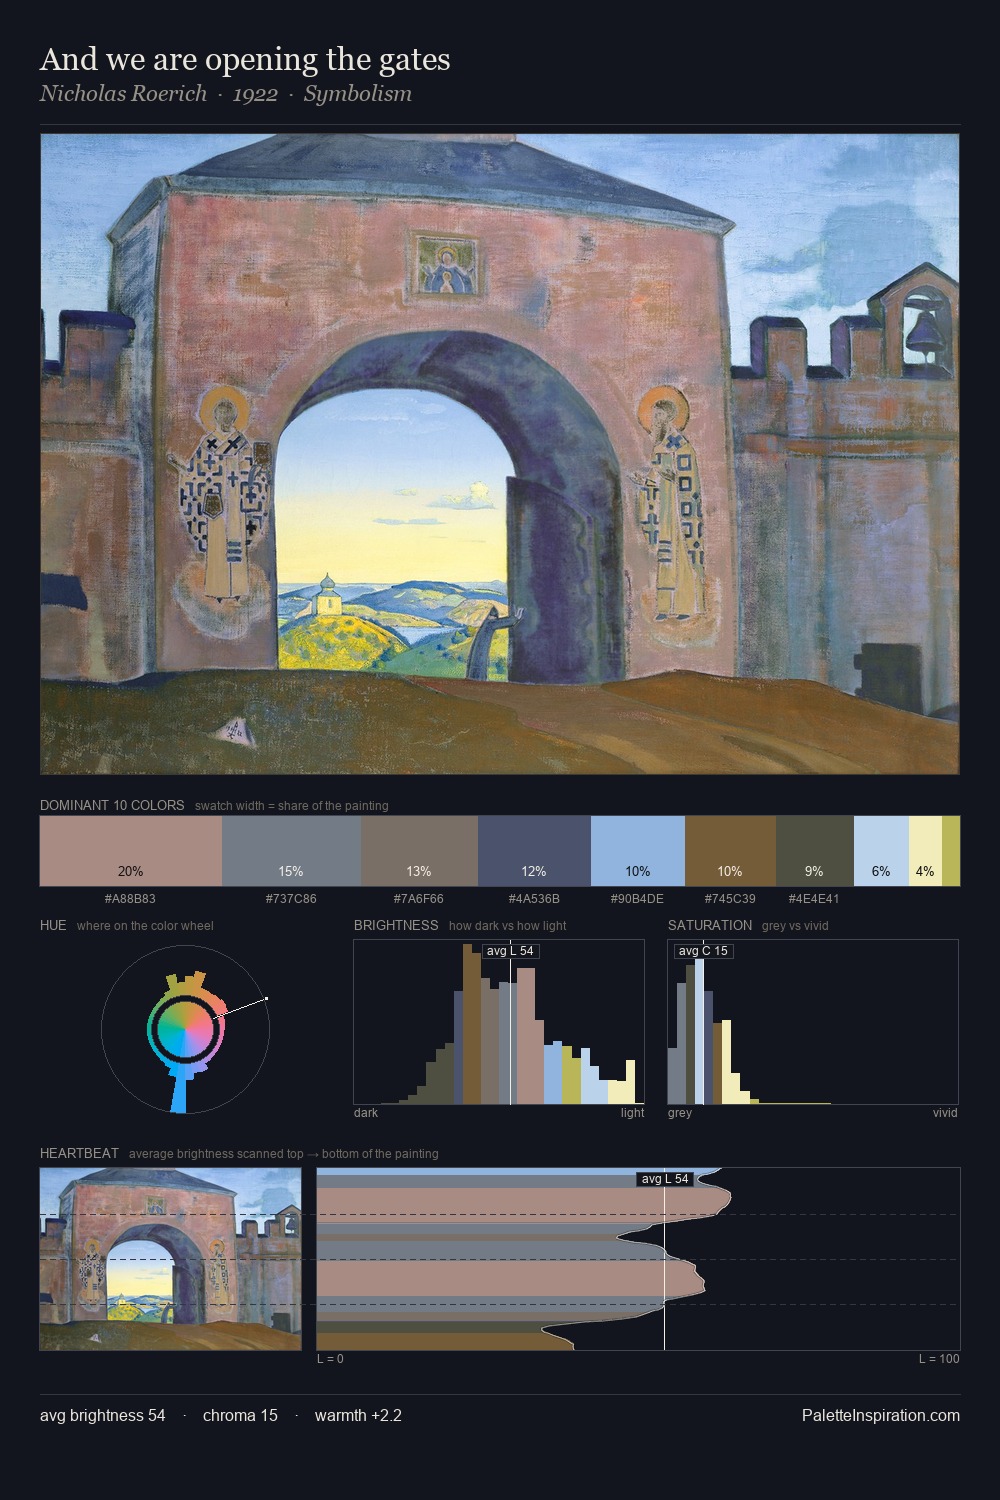This screenshot has height=1500, width=1000.
Task: Click the 'avg C 15' label in the saturation histogram
Action: [x=704, y=951]
